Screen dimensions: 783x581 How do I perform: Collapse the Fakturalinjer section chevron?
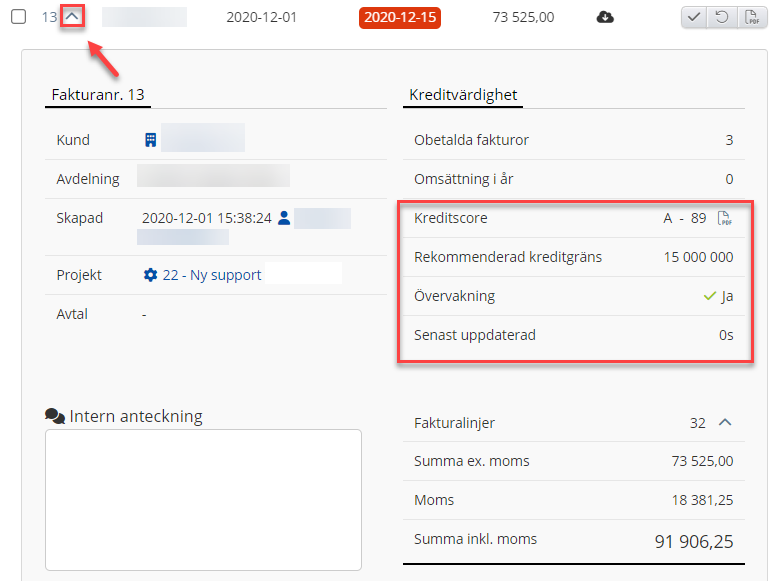pos(726,422)
